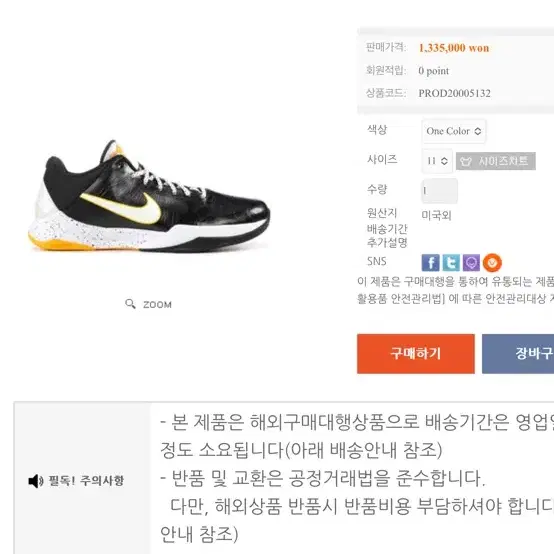Click the speaker icon beside 필독! 주의사항

point(36,481)
